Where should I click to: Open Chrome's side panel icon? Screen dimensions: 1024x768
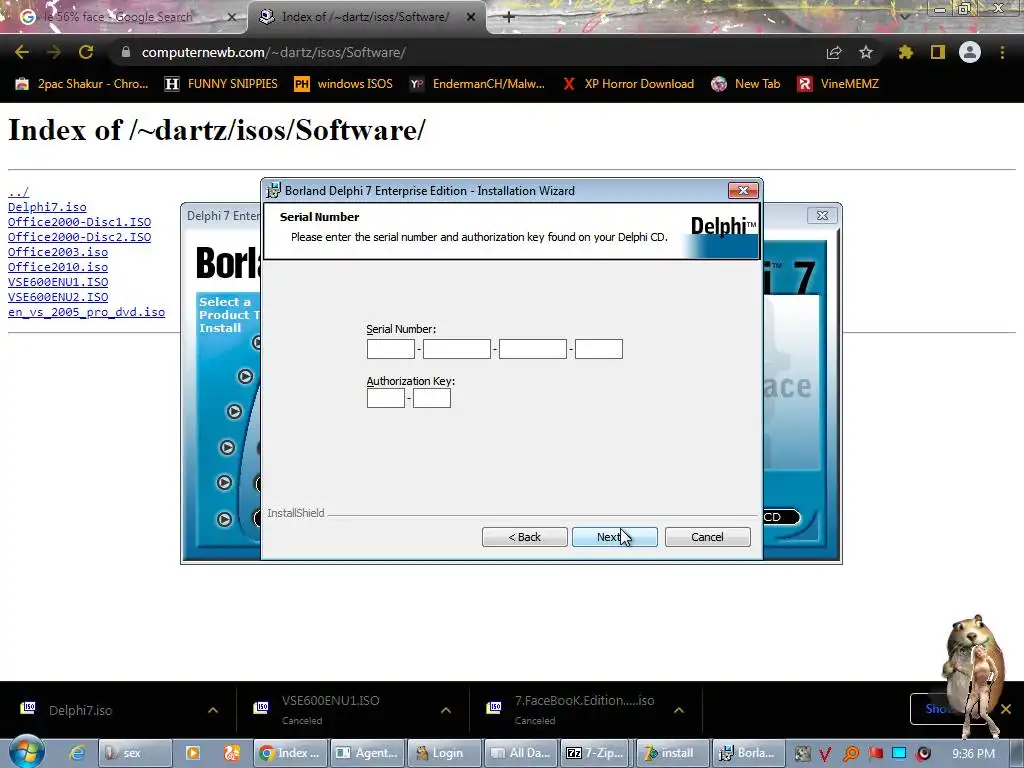coord(938,52)
